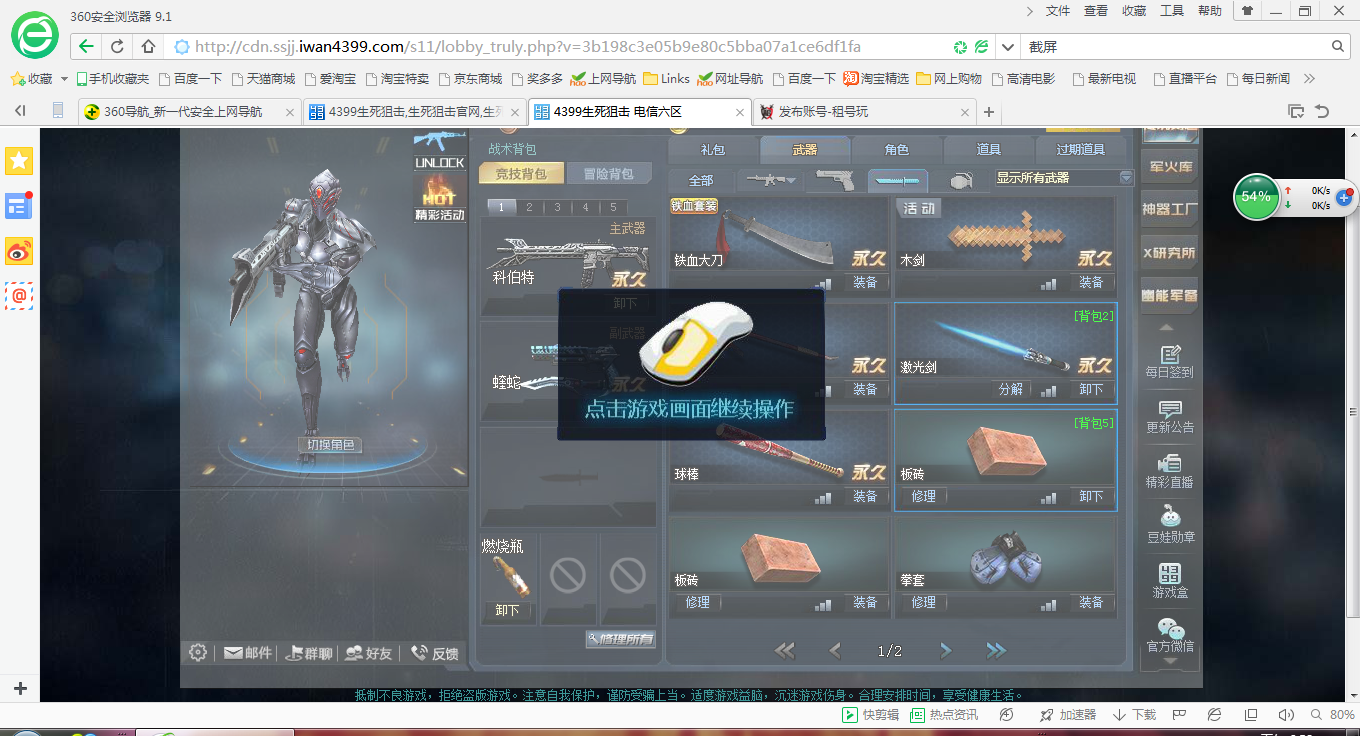This screenshot has width=1360, height=736.
Task: Reload the page with the refresh icon
Action: click(x=117, y=46)
